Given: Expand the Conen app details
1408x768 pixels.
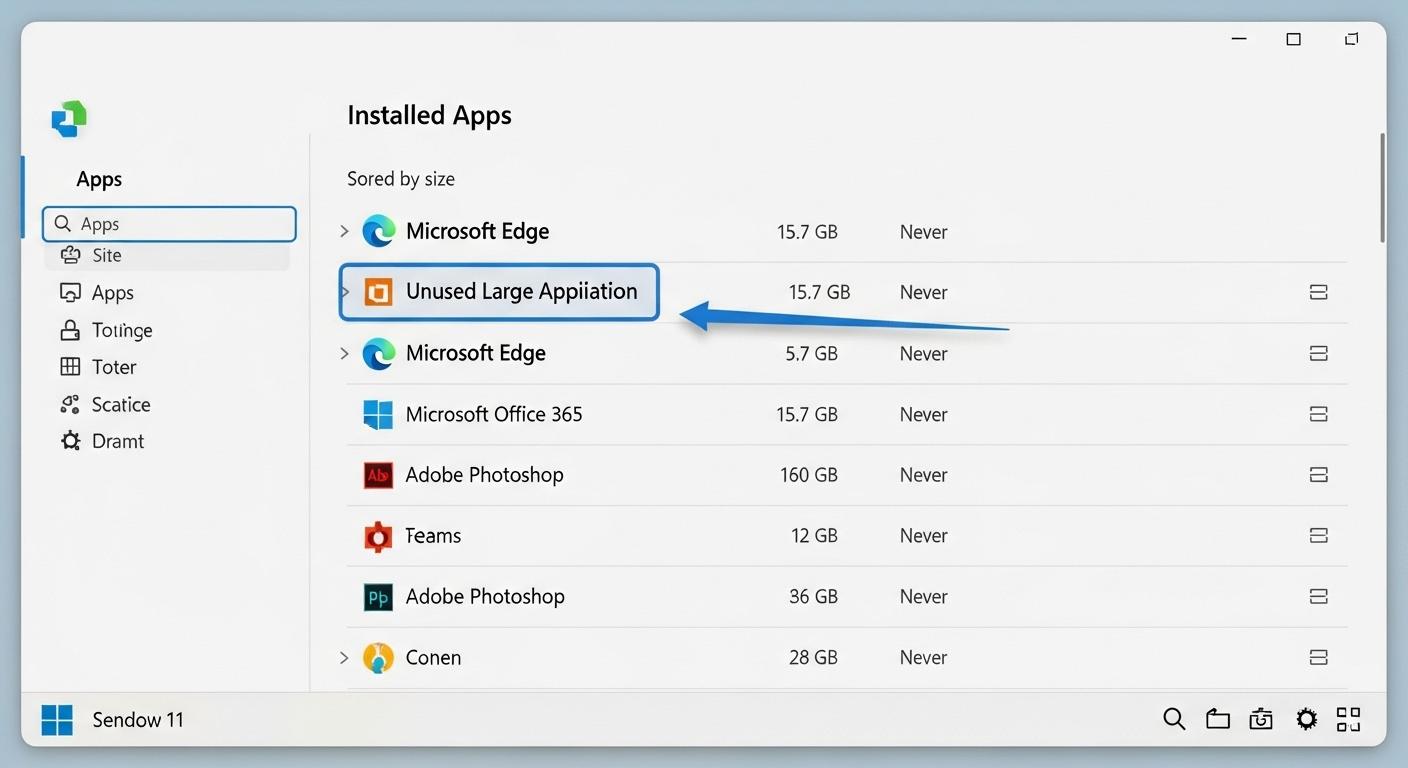Looking at the screenshot, I should click(x=344, y=657).
